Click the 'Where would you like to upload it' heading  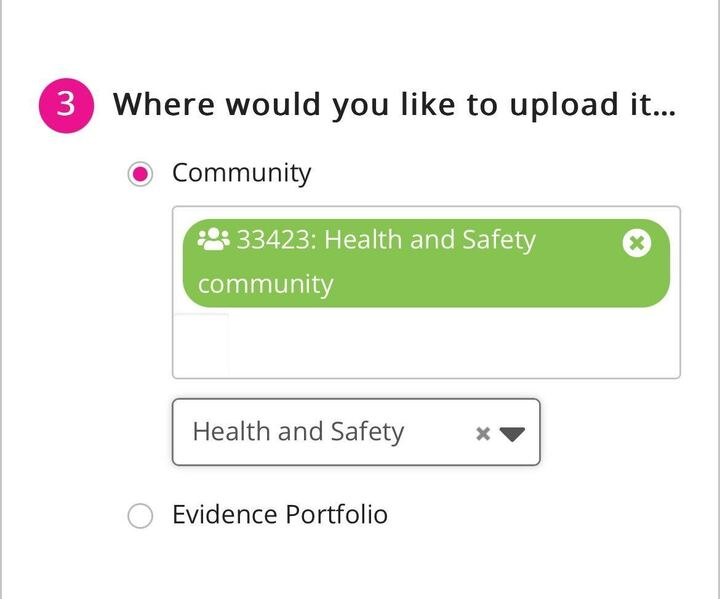pos(394,105)
